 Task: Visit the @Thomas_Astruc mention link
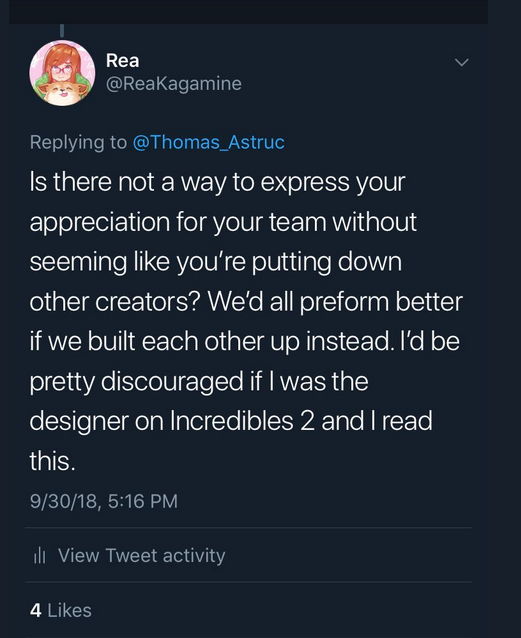[208, 142]
